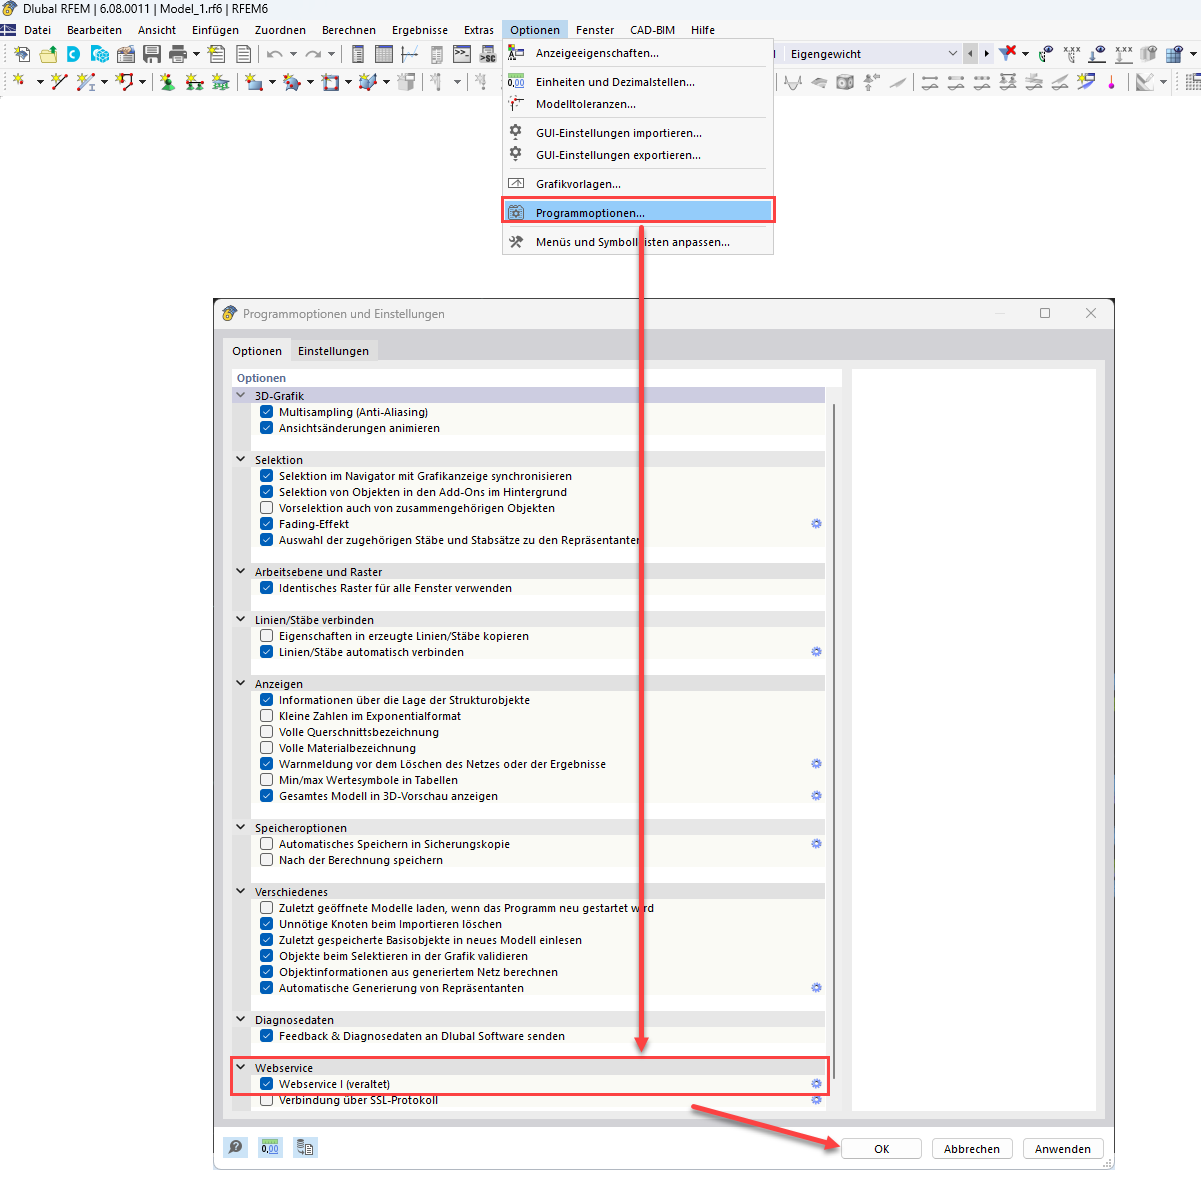Click the Fading-Effekt settings gear icon
The image size is (1201, 1200).
pos(816,524)
